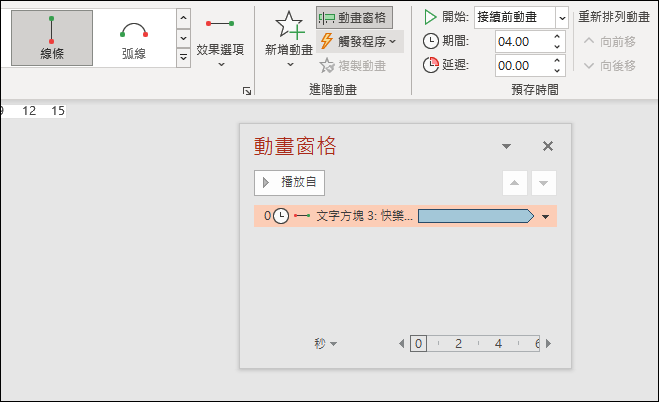This screenshot has width=659, height=402.
Task: Click the 0 marker on the timeline
Action: coord(418,344)
